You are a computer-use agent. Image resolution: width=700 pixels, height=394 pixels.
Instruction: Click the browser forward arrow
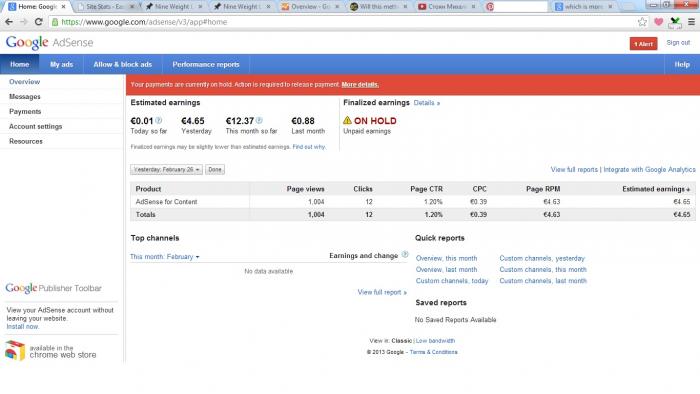[24, 22]
